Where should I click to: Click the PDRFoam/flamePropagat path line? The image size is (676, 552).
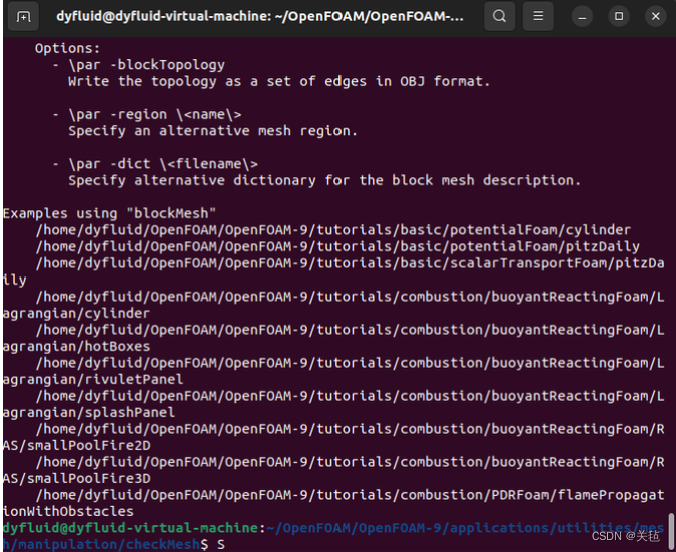click(350, 496)
